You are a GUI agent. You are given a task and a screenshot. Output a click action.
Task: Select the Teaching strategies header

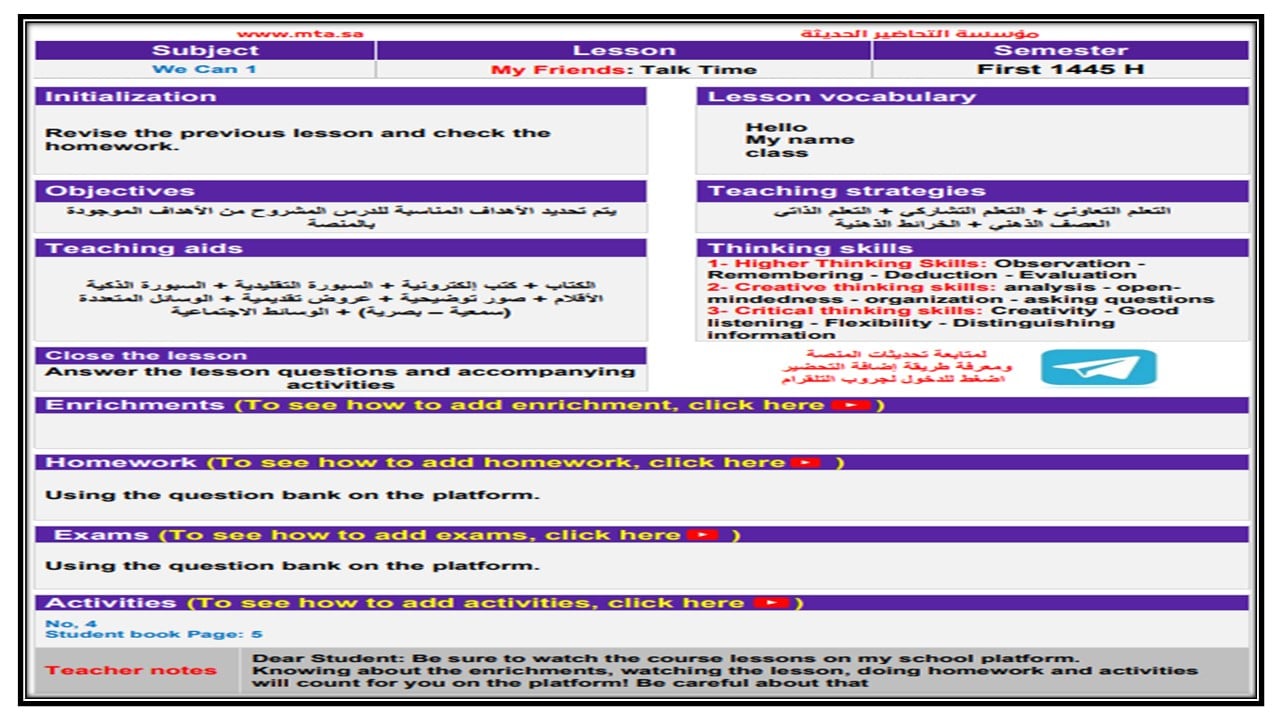[x=973, y=191]
